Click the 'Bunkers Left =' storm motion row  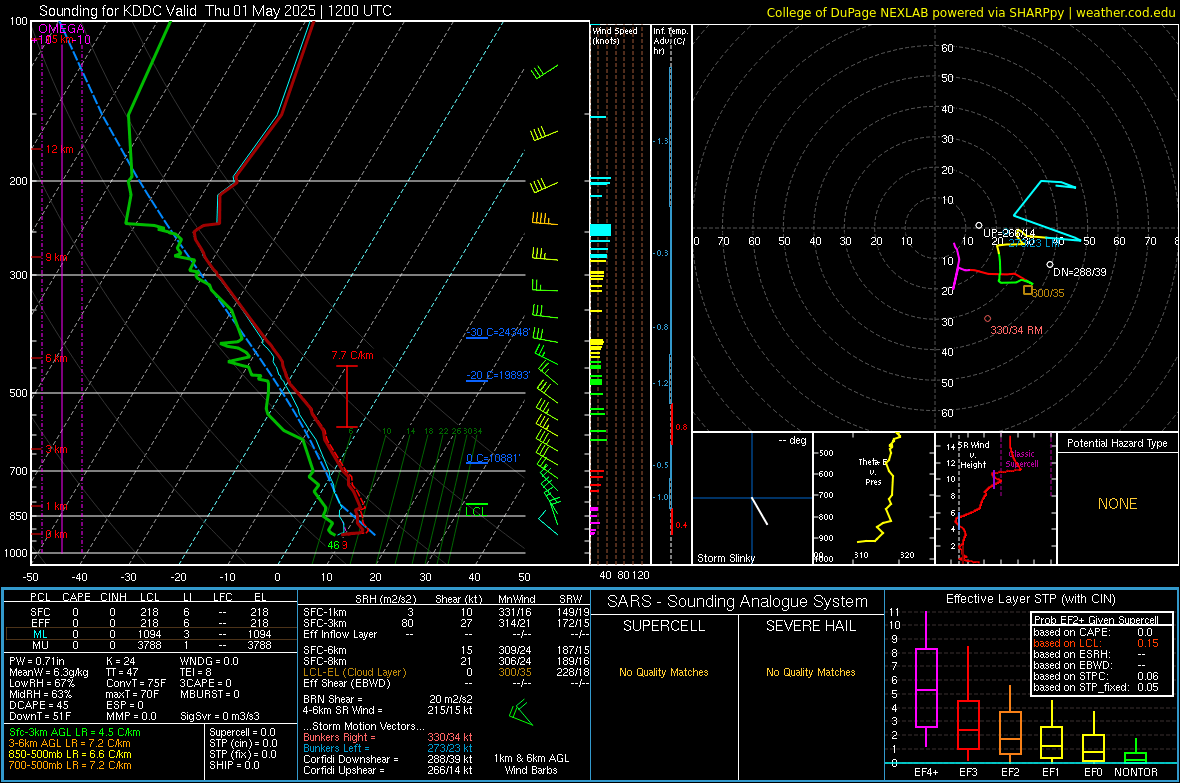[388, 748]
